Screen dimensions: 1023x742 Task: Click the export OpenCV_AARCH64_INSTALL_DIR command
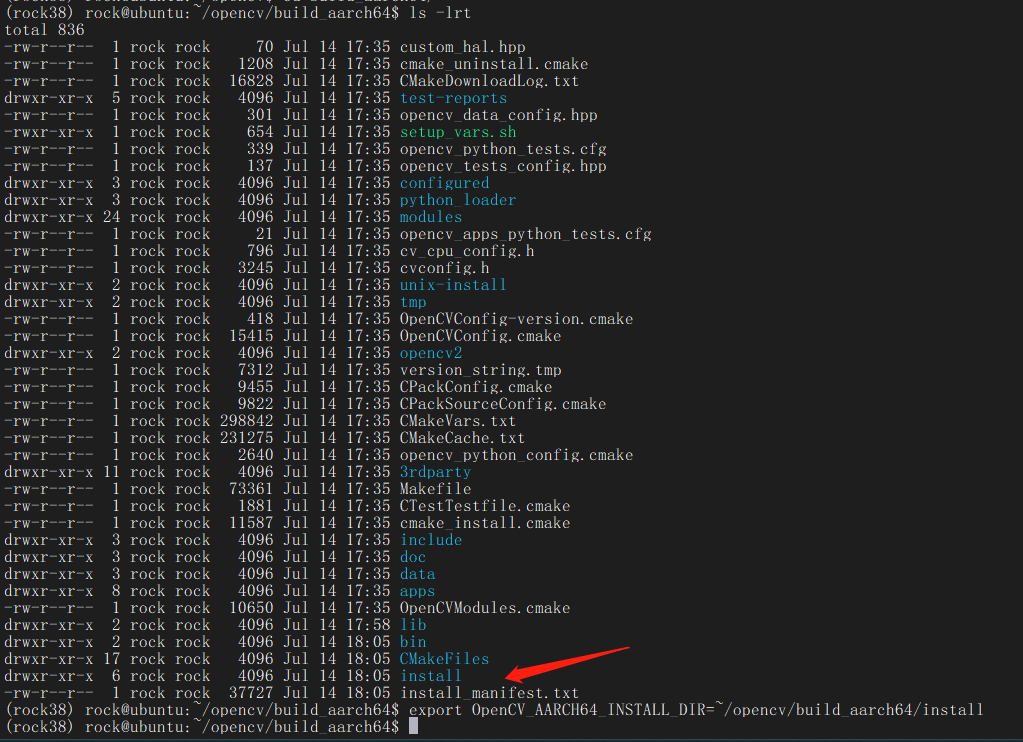696,709
